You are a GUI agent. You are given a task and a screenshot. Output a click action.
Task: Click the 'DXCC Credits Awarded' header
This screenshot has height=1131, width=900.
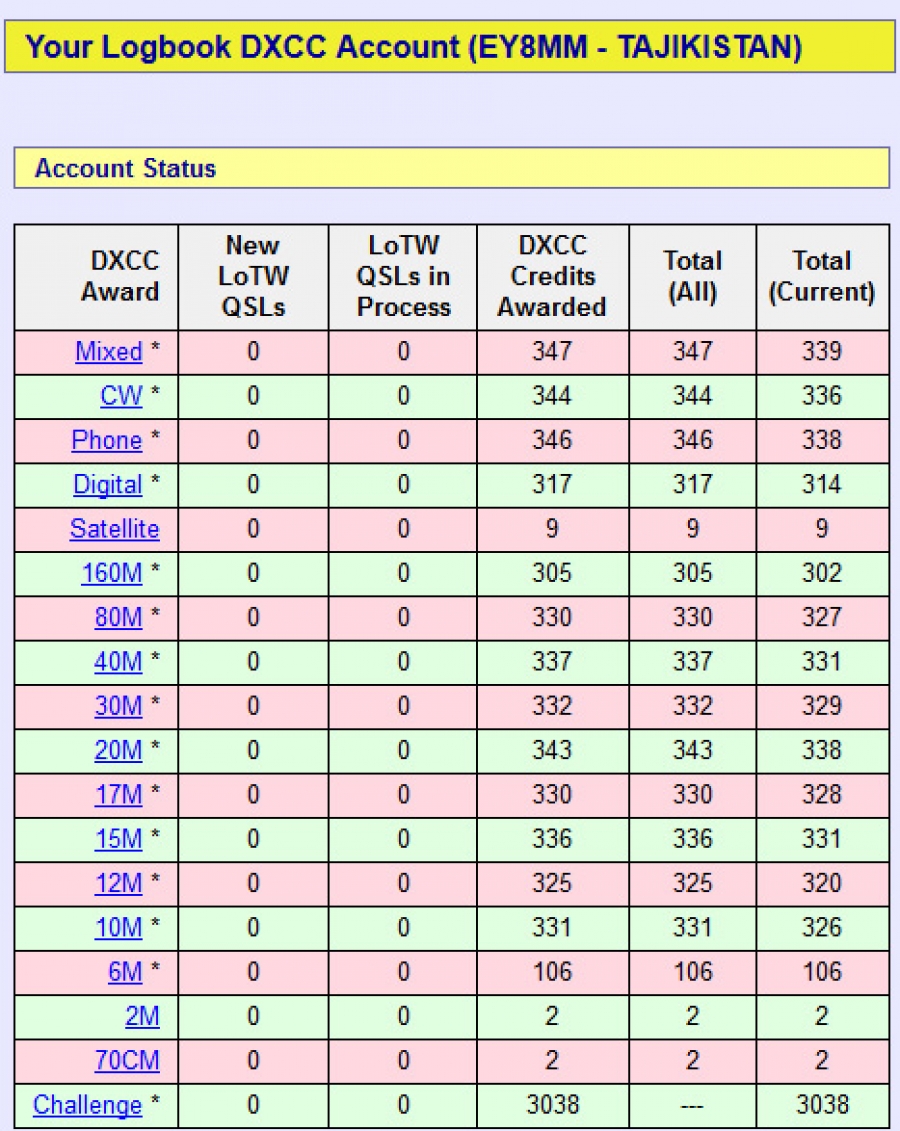pos(552,276)
